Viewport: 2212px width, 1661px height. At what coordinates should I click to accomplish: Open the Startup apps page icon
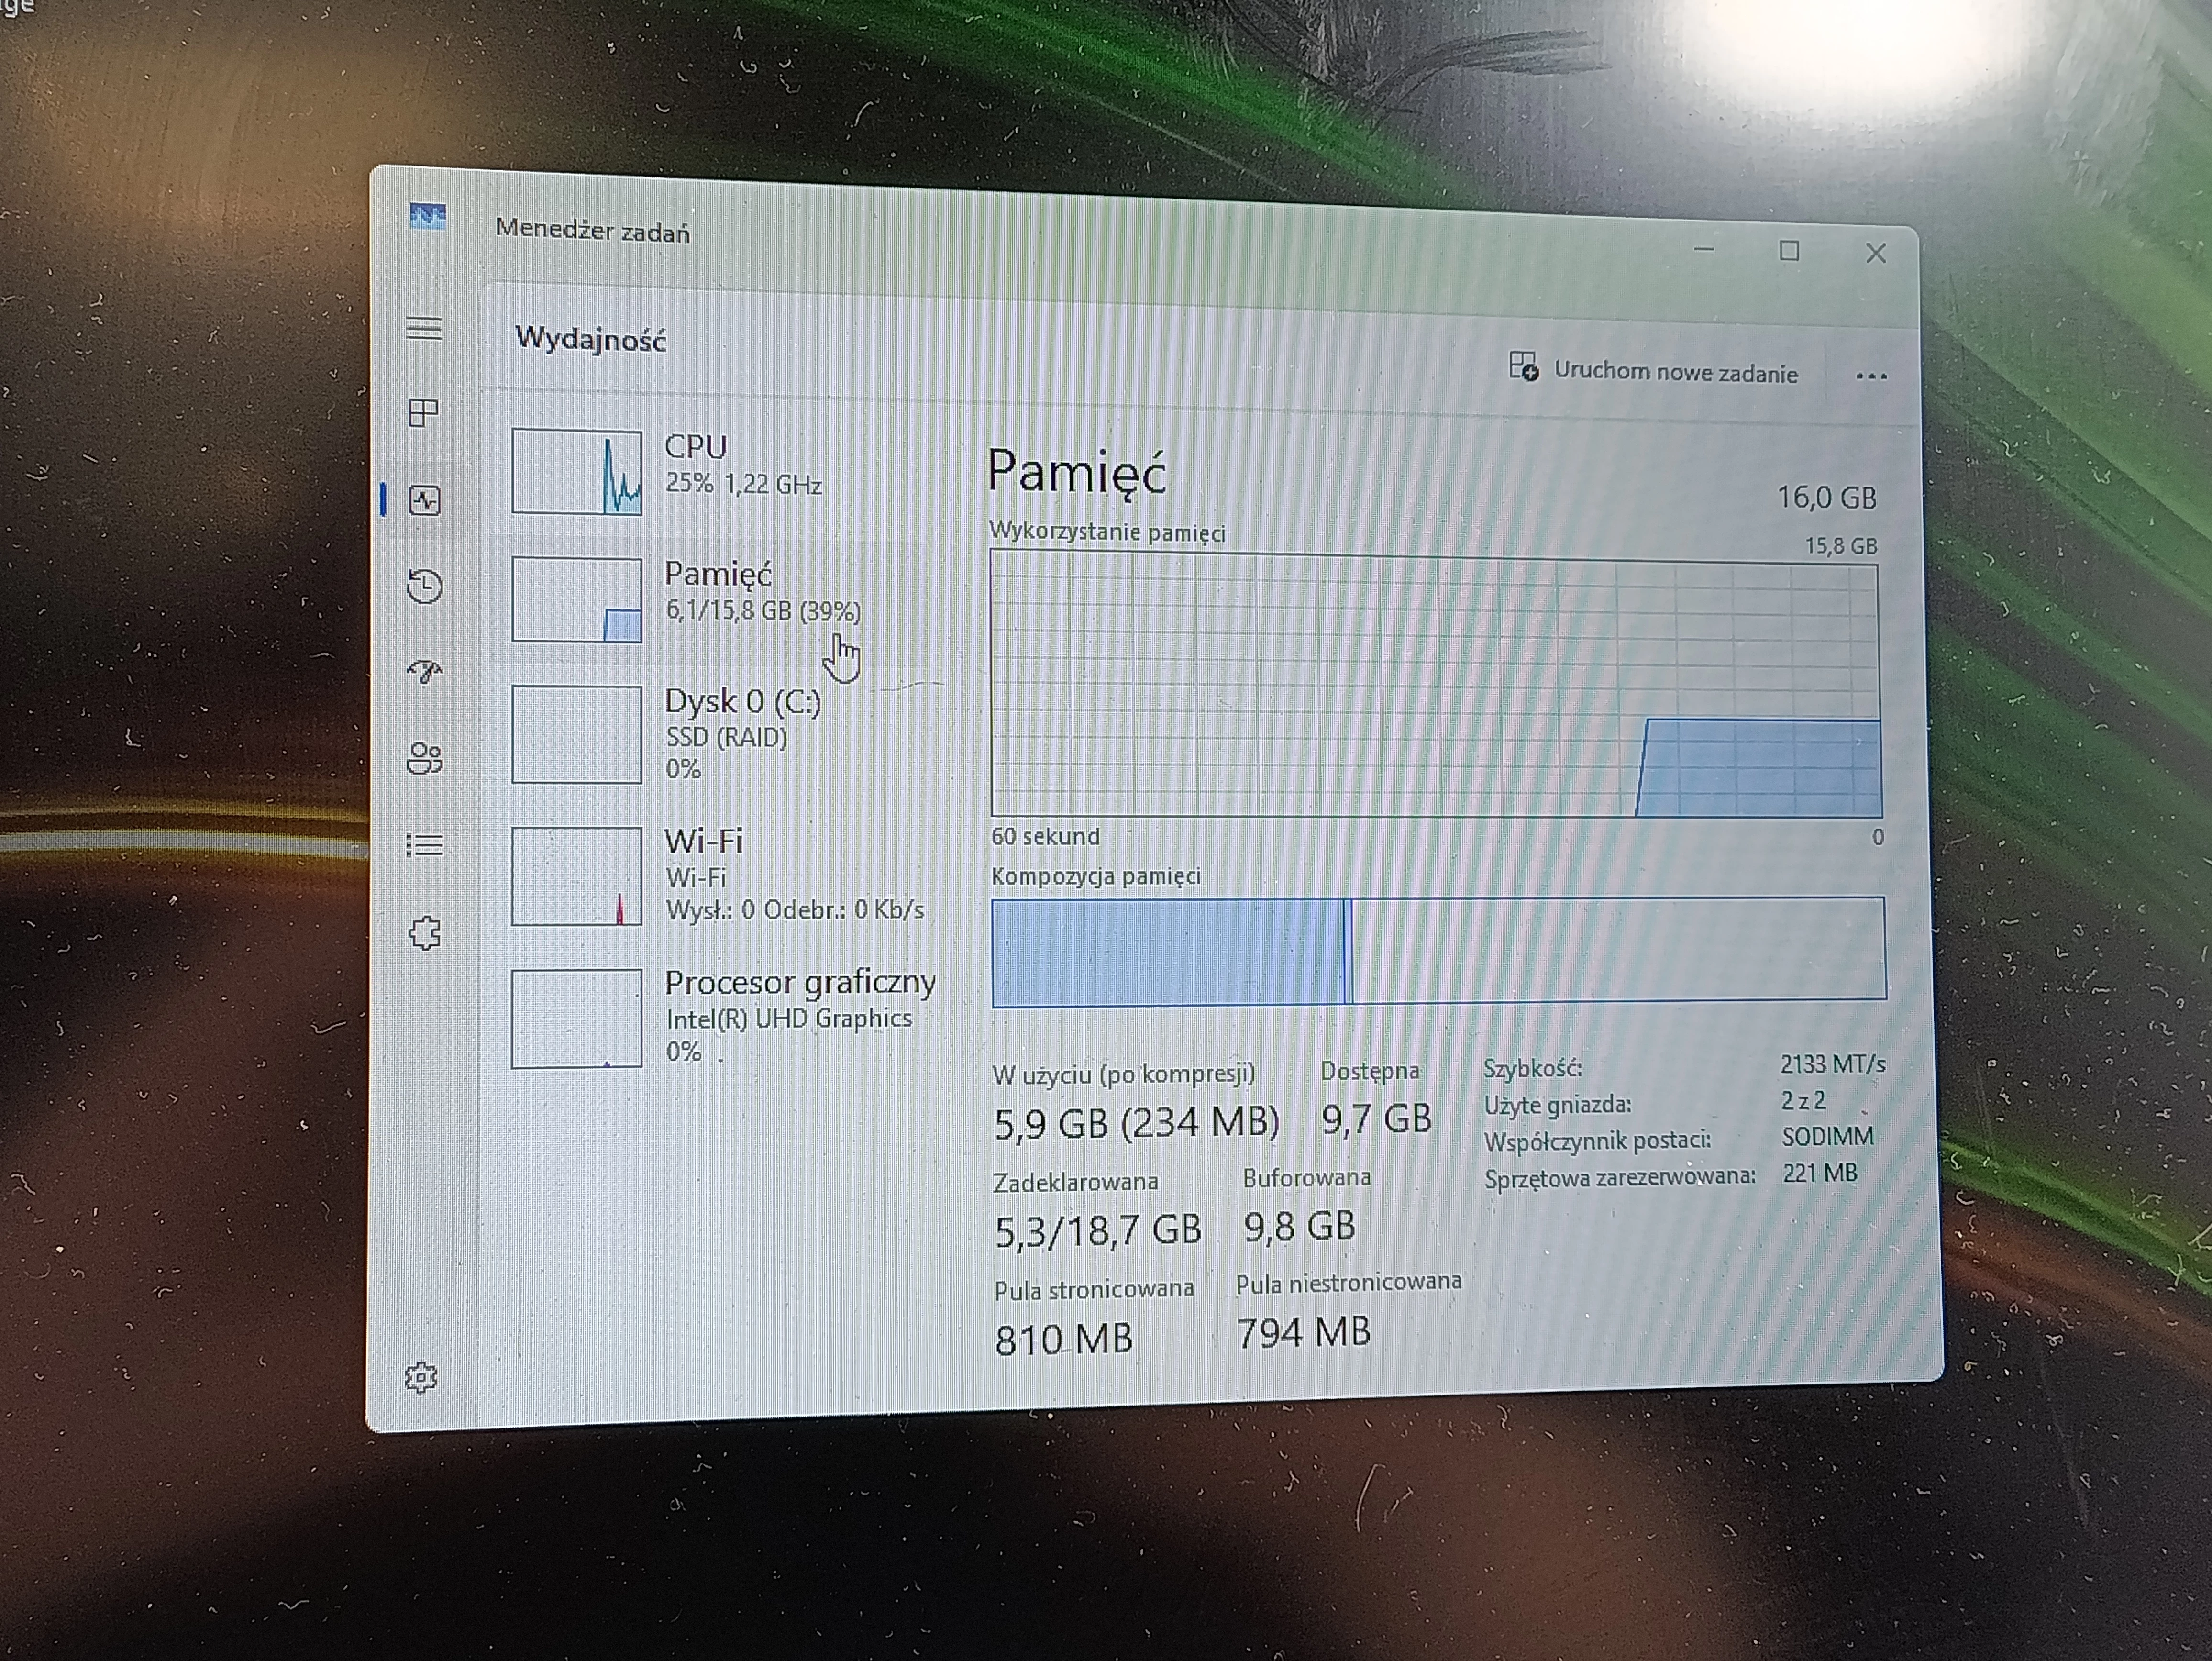click(x=425, y=671)
